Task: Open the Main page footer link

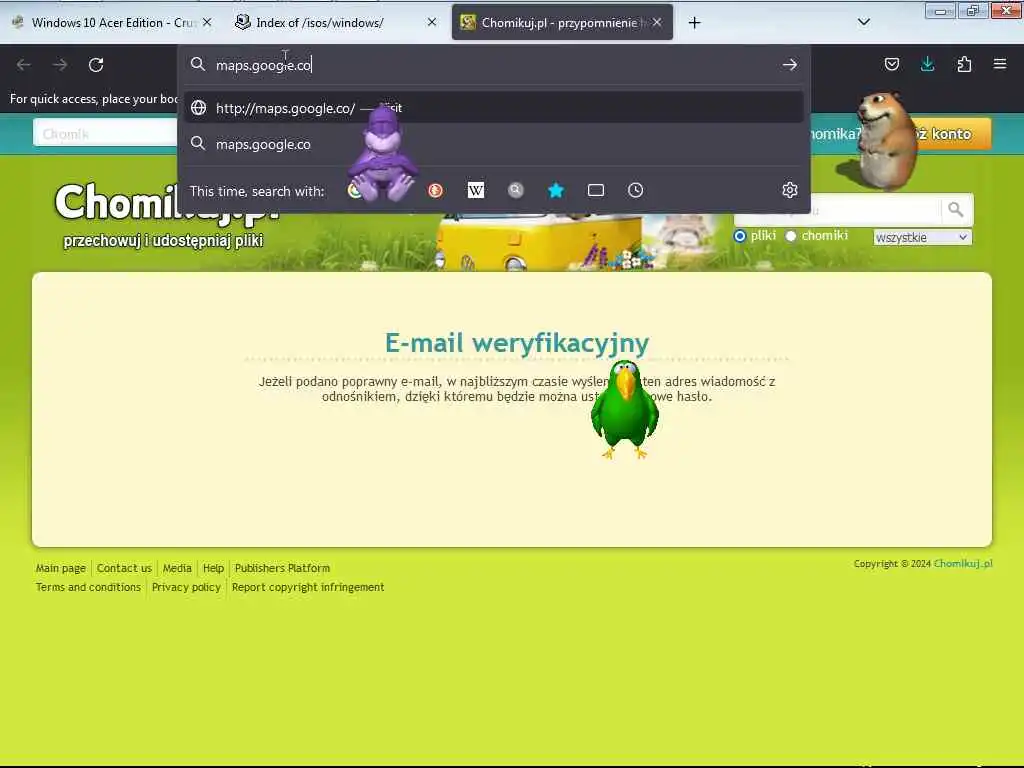Action: (x=61, y=568)
